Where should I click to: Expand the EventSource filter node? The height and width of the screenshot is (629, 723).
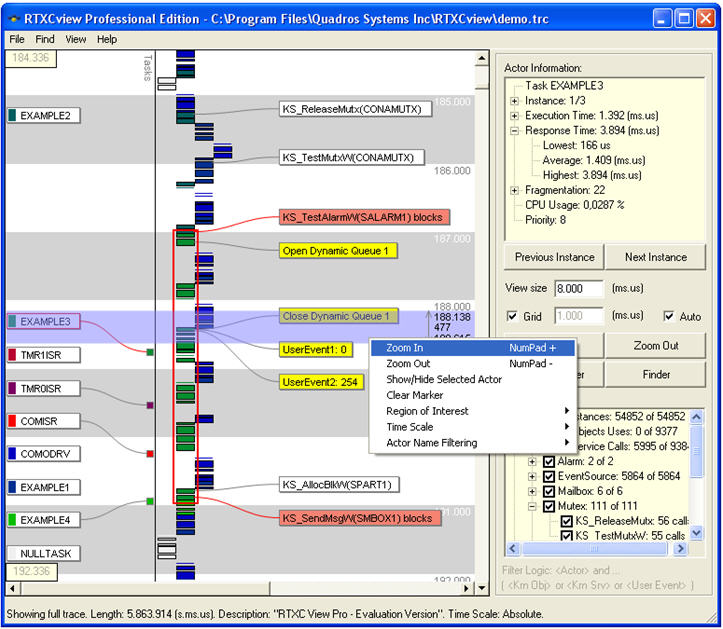tap(532, 476)
